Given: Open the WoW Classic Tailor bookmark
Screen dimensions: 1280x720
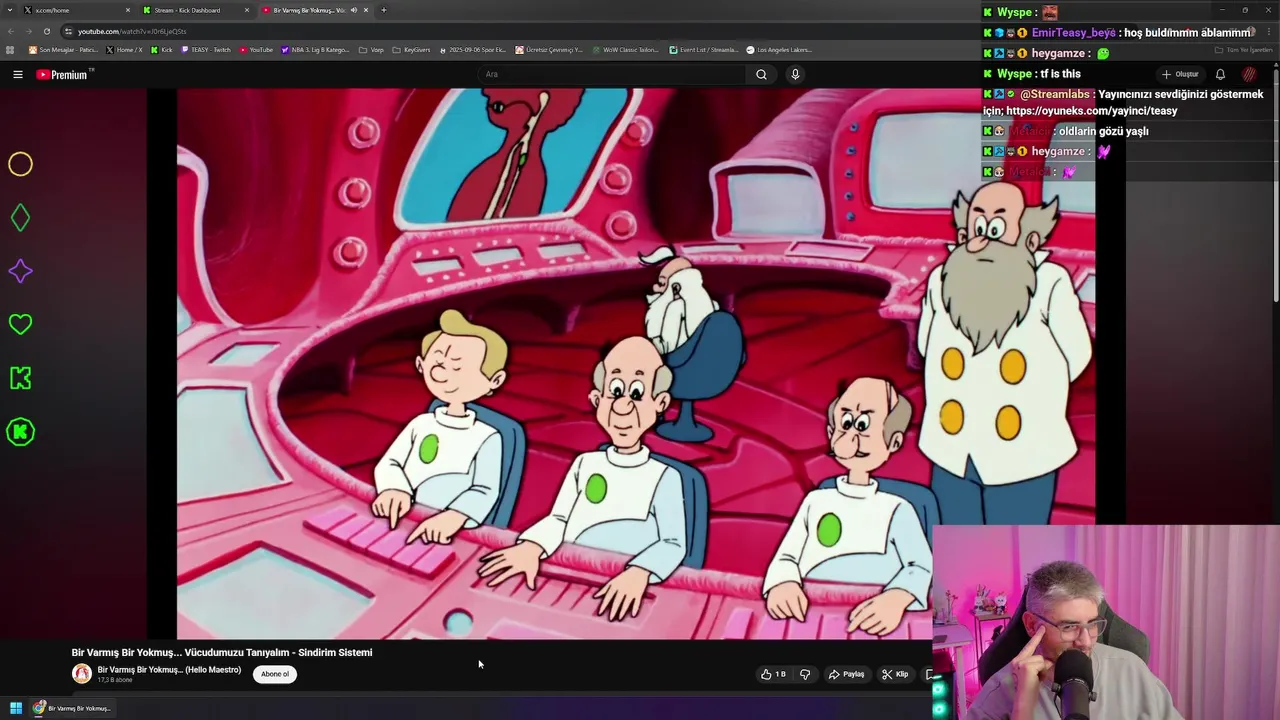Looking at the screenshot, I should coord(626,50).
